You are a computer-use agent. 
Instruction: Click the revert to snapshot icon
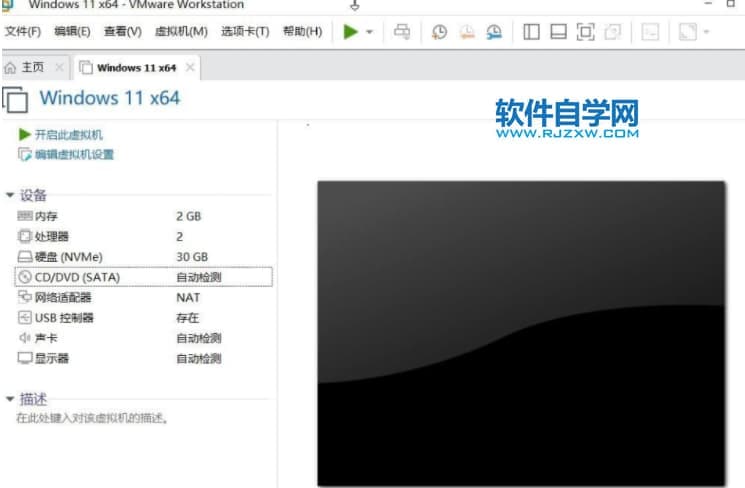(466, 32)
